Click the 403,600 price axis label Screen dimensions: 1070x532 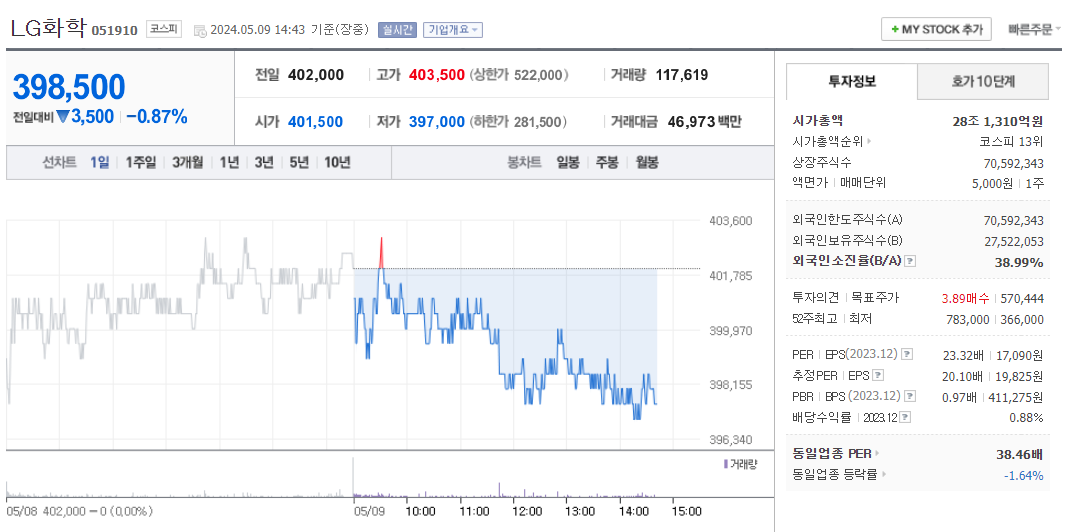point(731,221)
